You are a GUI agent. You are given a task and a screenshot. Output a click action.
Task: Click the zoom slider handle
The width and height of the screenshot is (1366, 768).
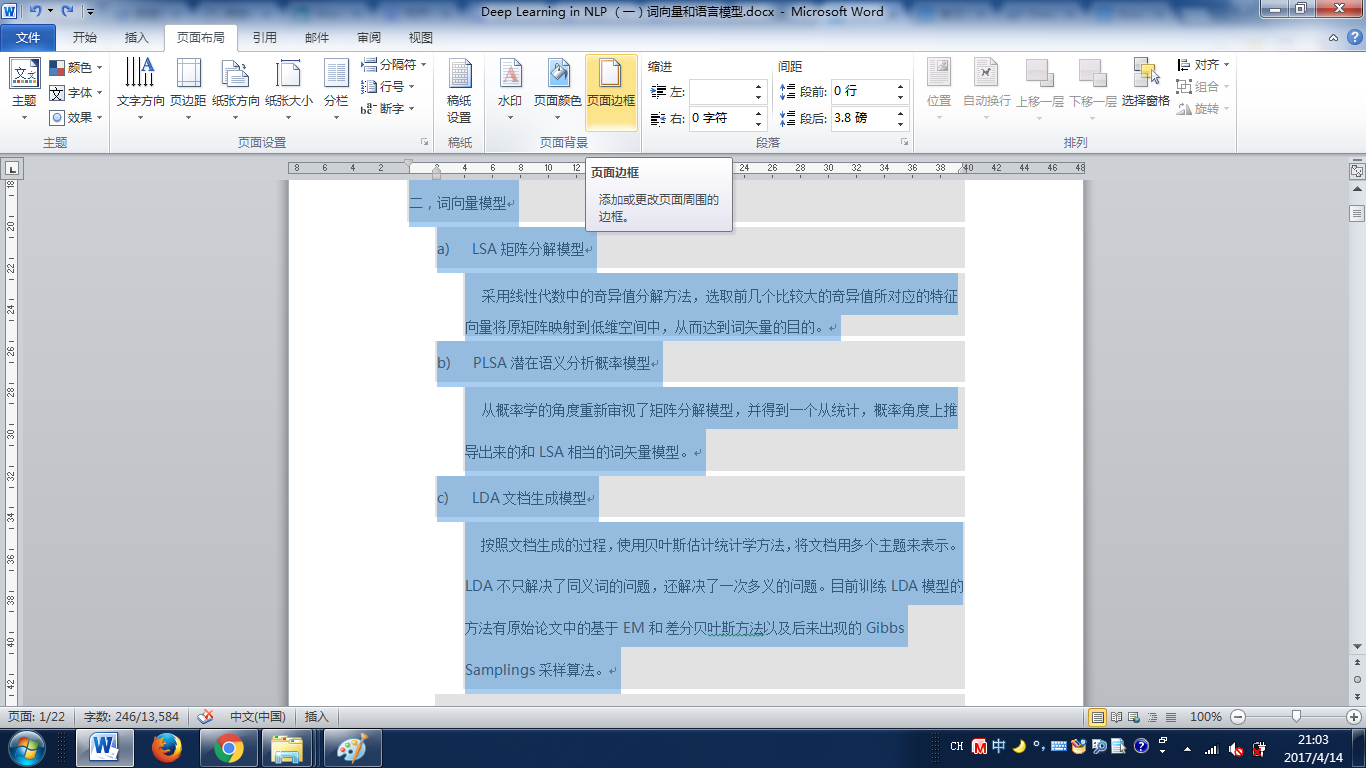point(1296,717)
